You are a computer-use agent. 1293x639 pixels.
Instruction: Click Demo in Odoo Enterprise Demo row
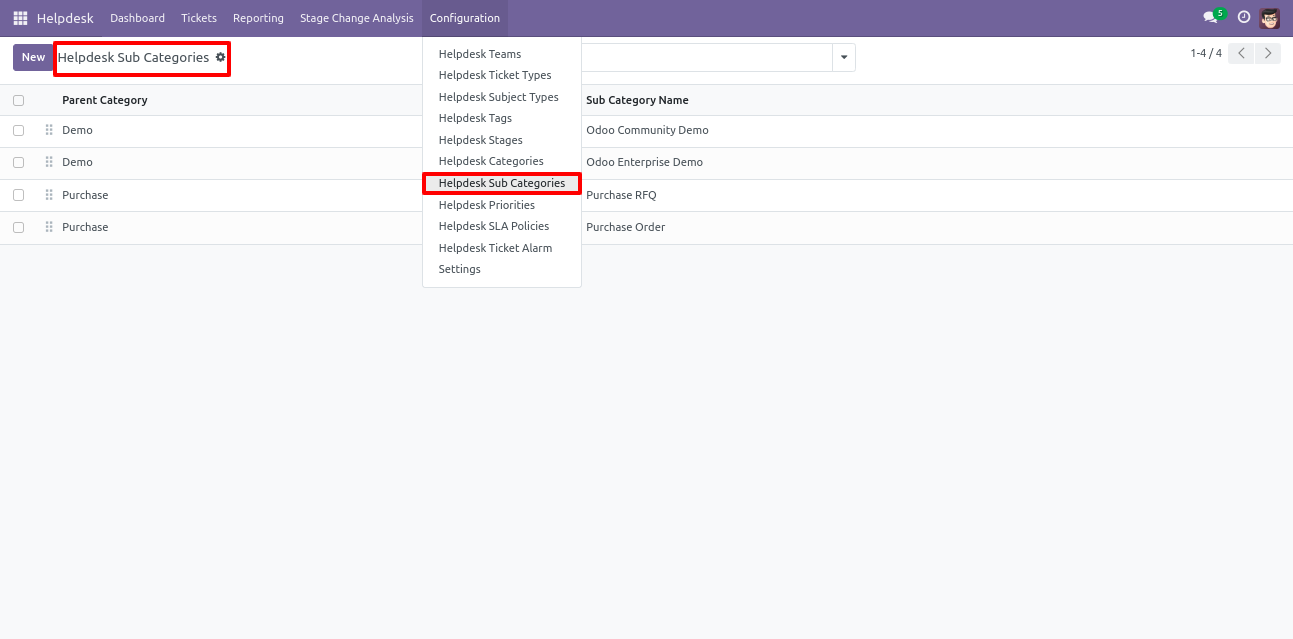pyautogui.click(x=77, y=162)
